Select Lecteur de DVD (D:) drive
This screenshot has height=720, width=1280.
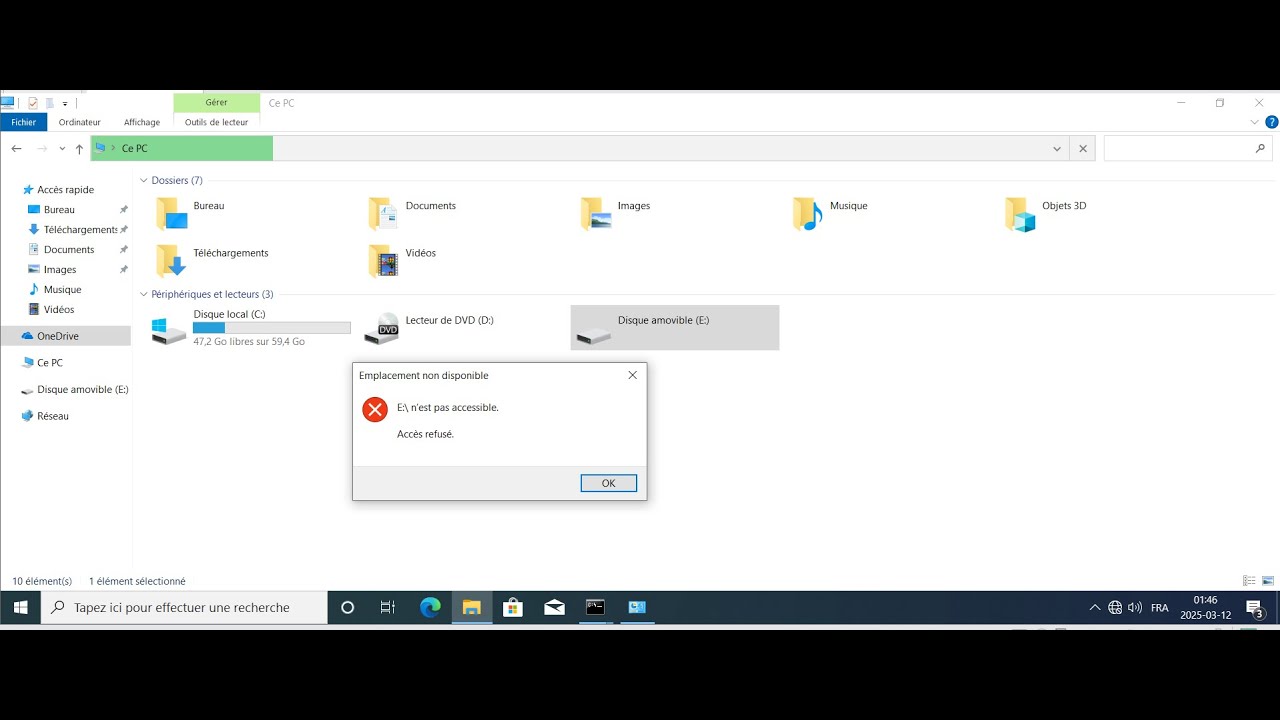(x=430, y=328)
